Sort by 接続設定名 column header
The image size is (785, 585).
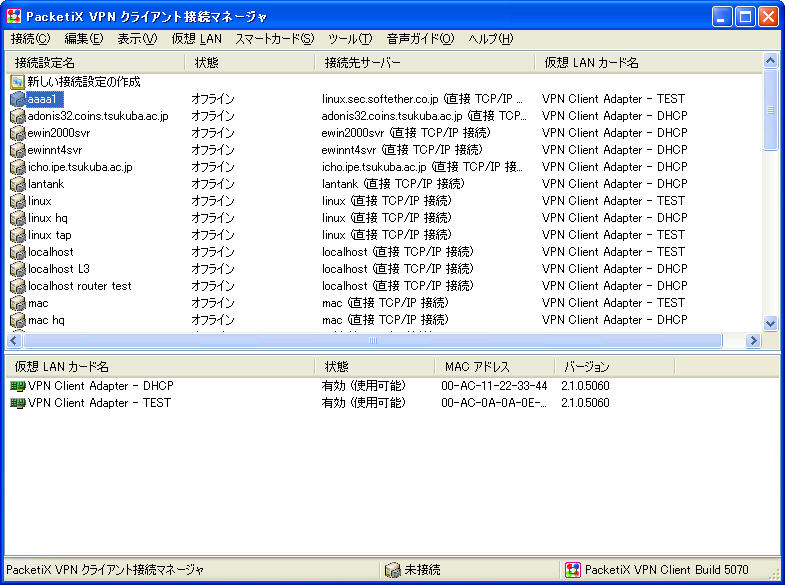(x=94, y=63)
